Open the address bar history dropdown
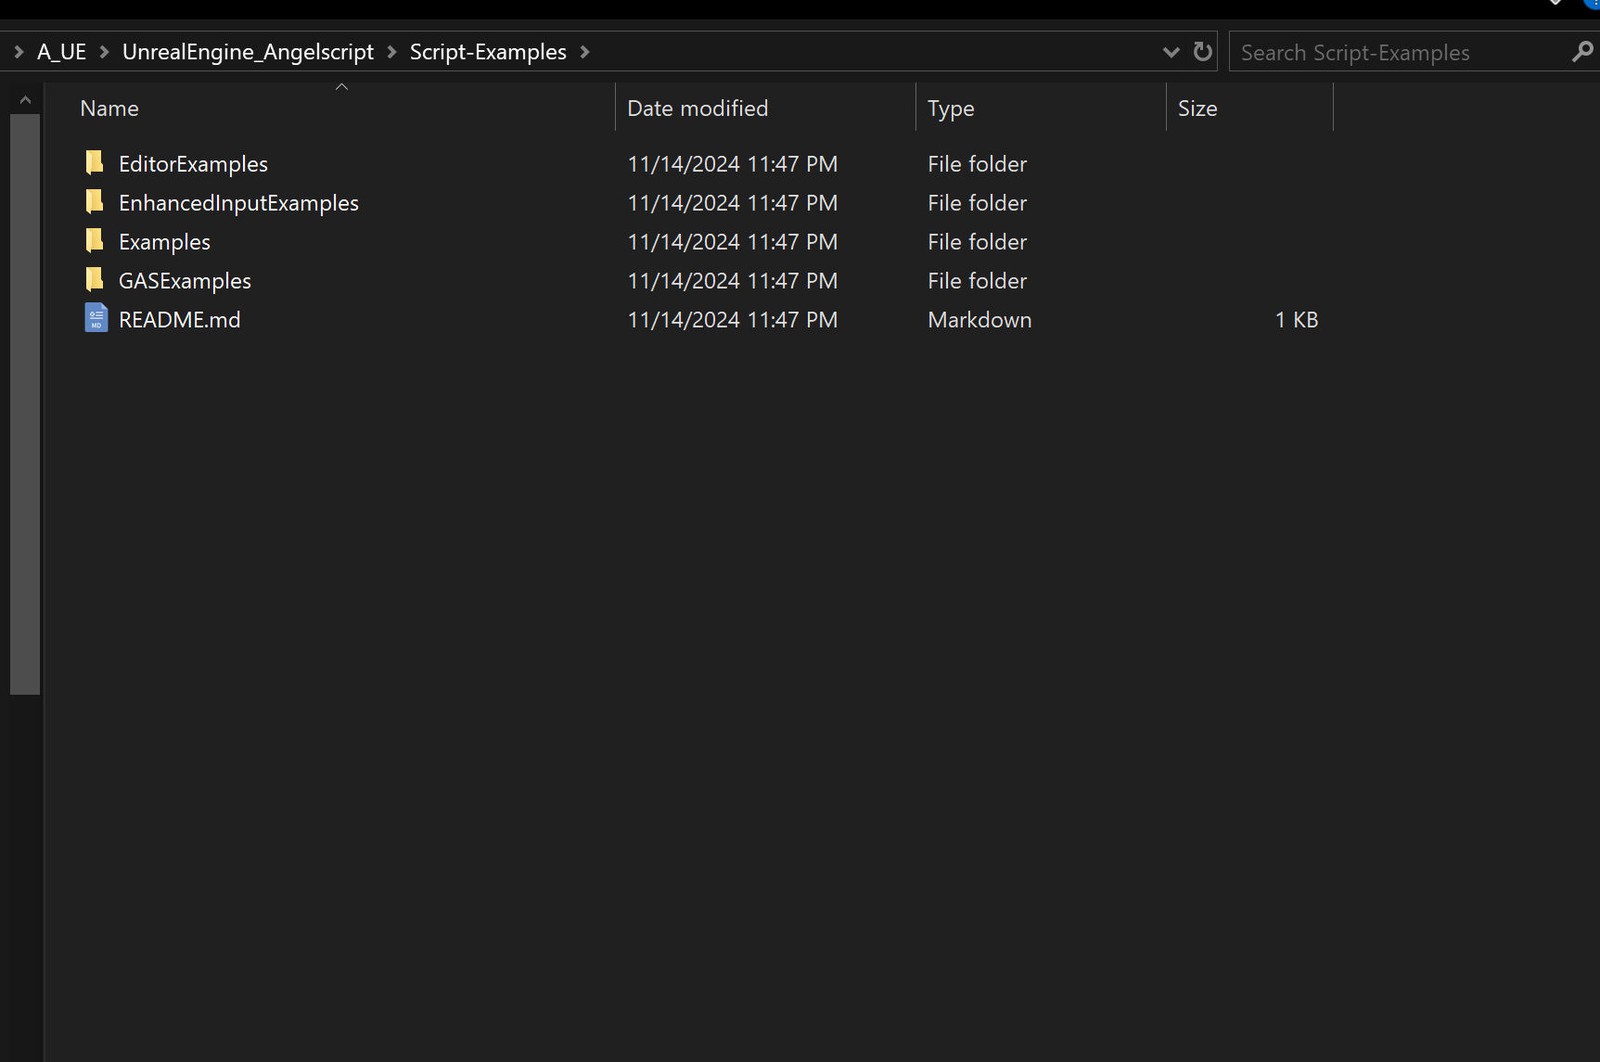Screen dimensions: 1600x1062 click(x=1171, y=52)
